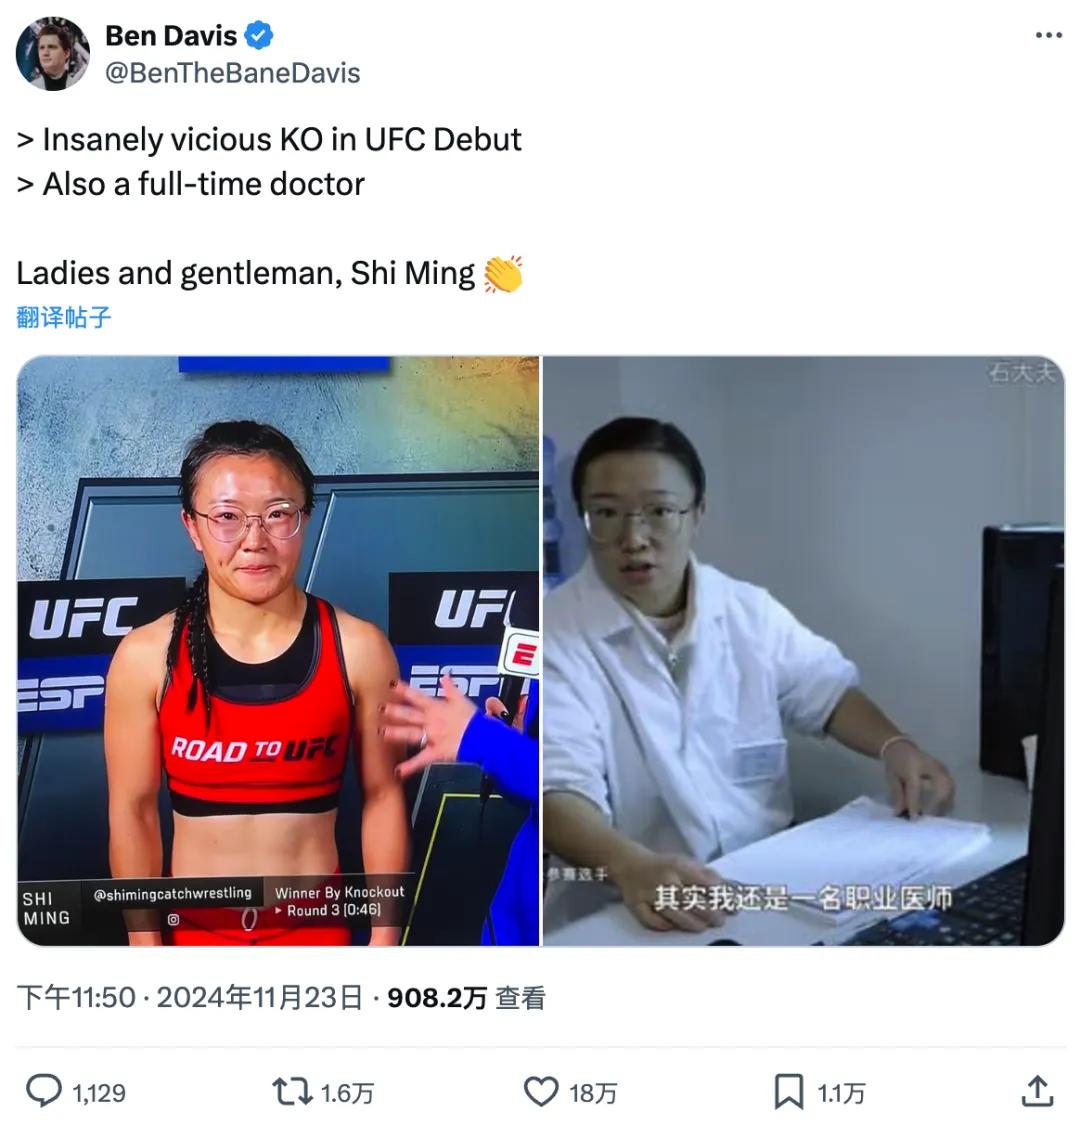
Task: Open the doctor in white coat photo
Action: click(x=804, y=651)
